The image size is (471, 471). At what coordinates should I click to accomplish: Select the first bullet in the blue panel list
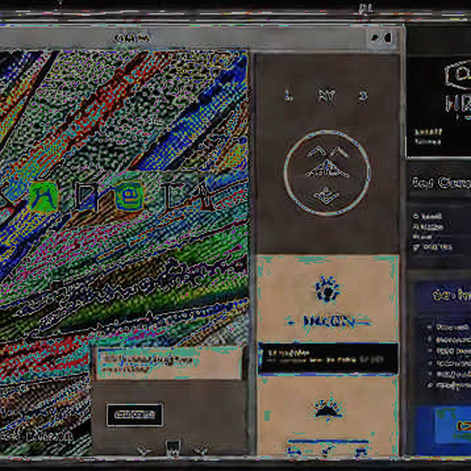[x=449, y=327]
